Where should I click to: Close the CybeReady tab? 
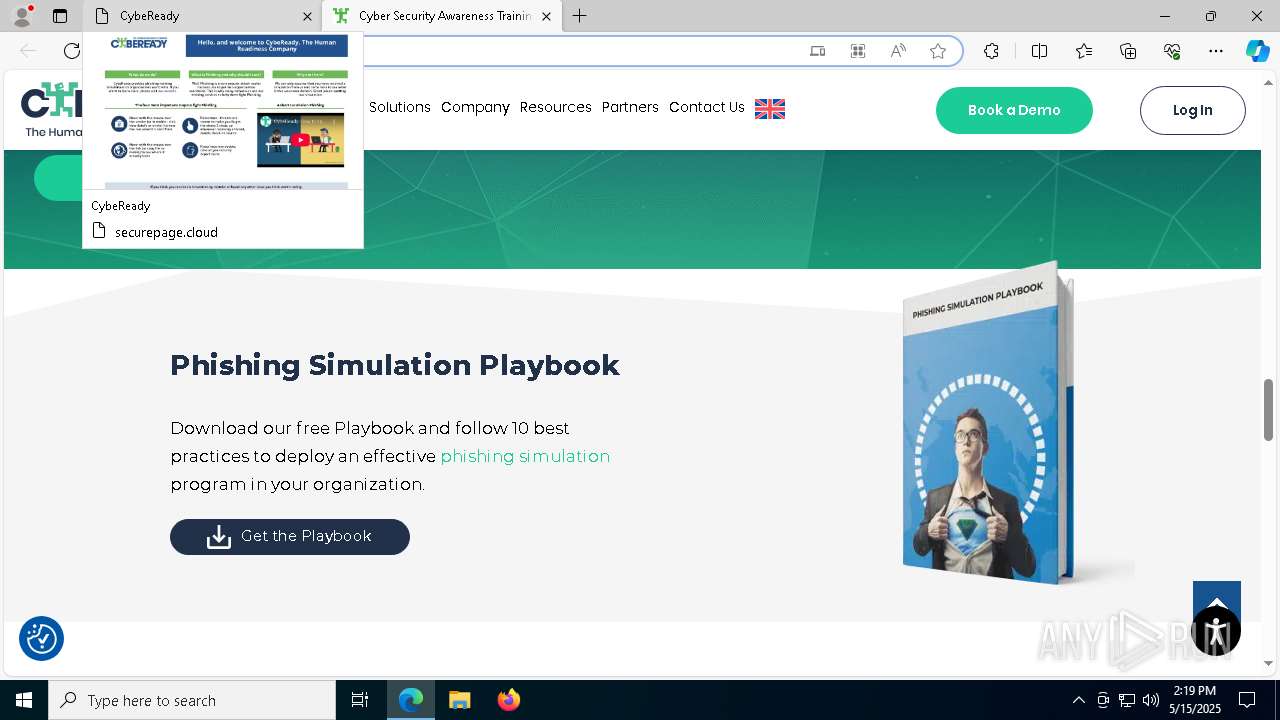307,16
